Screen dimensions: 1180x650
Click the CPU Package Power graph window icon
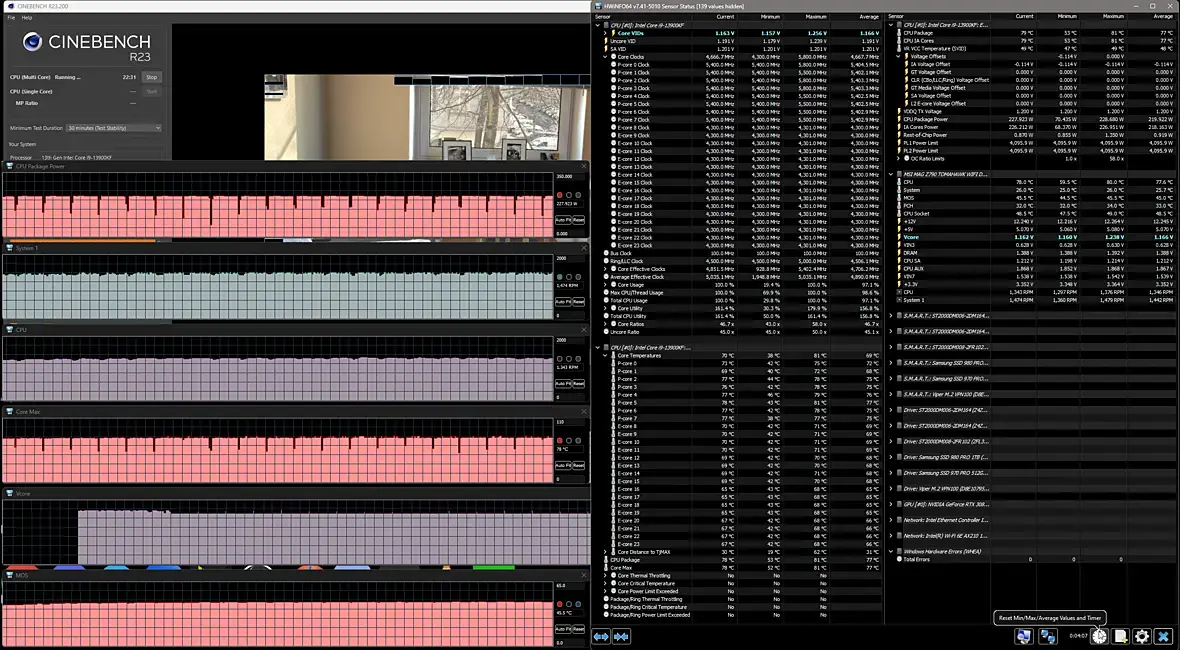tap(10, 166)
